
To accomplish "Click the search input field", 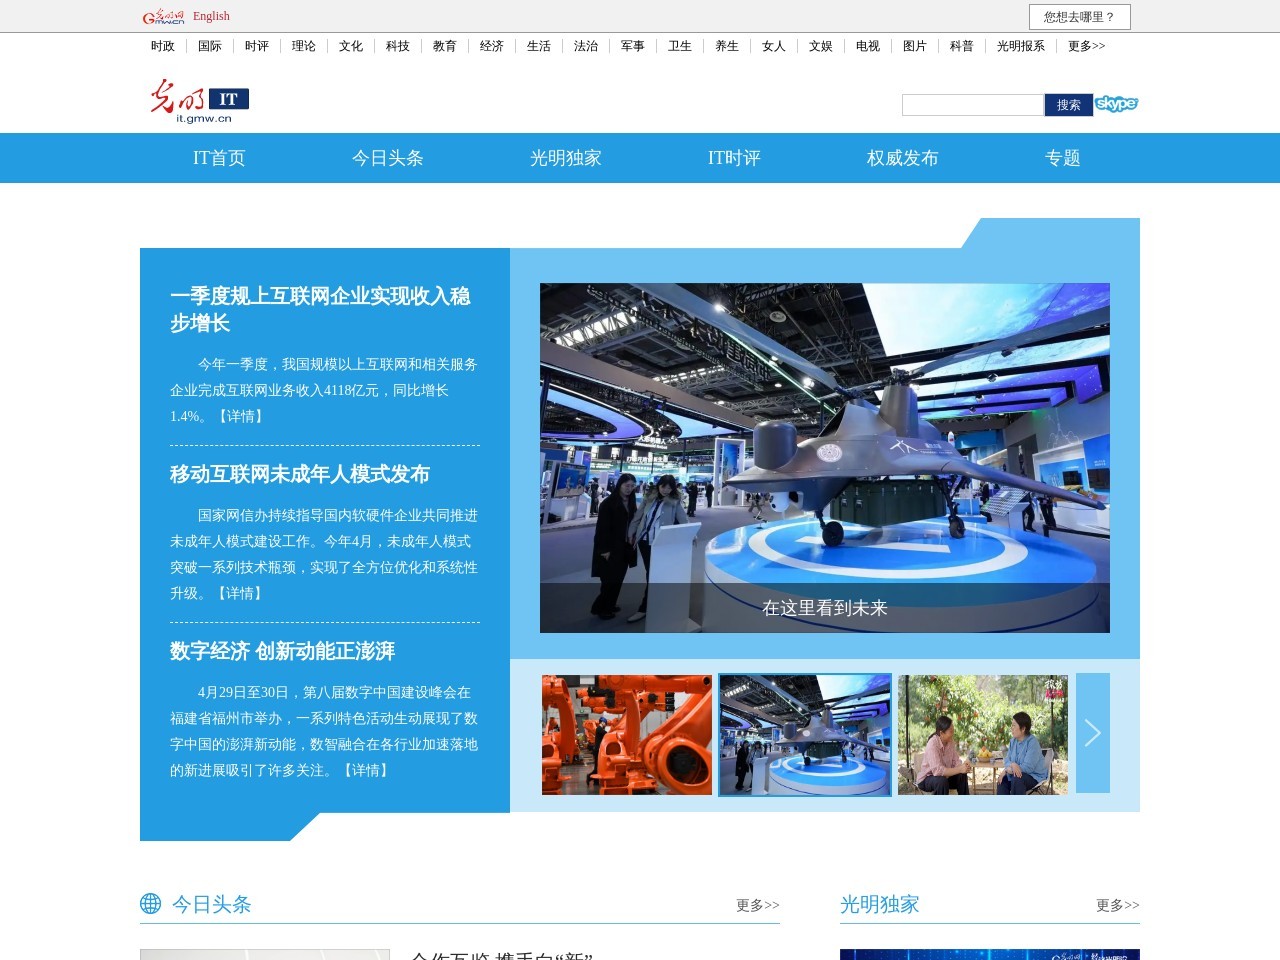I will tap(972, 104).
